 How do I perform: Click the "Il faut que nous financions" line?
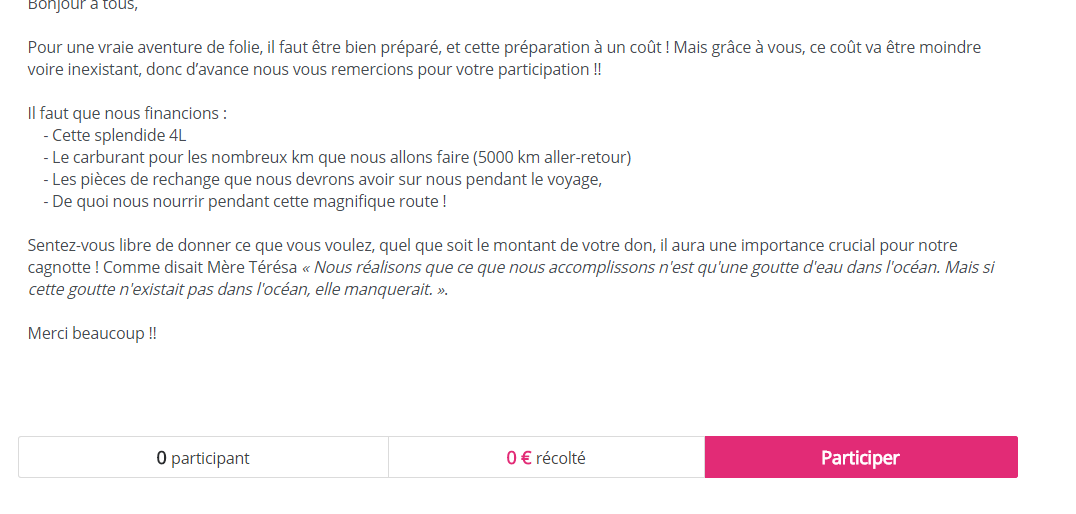coord(128,113)
